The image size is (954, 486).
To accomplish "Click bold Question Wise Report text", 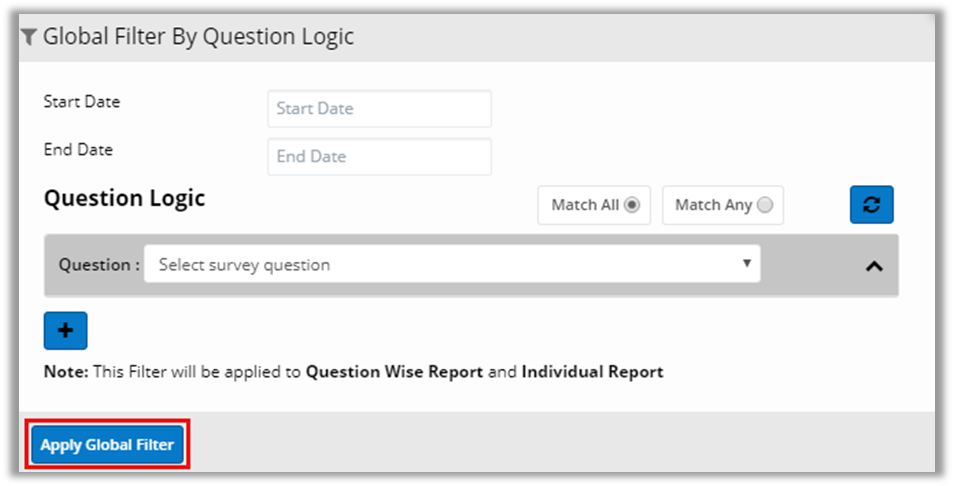I will point(394,372).
